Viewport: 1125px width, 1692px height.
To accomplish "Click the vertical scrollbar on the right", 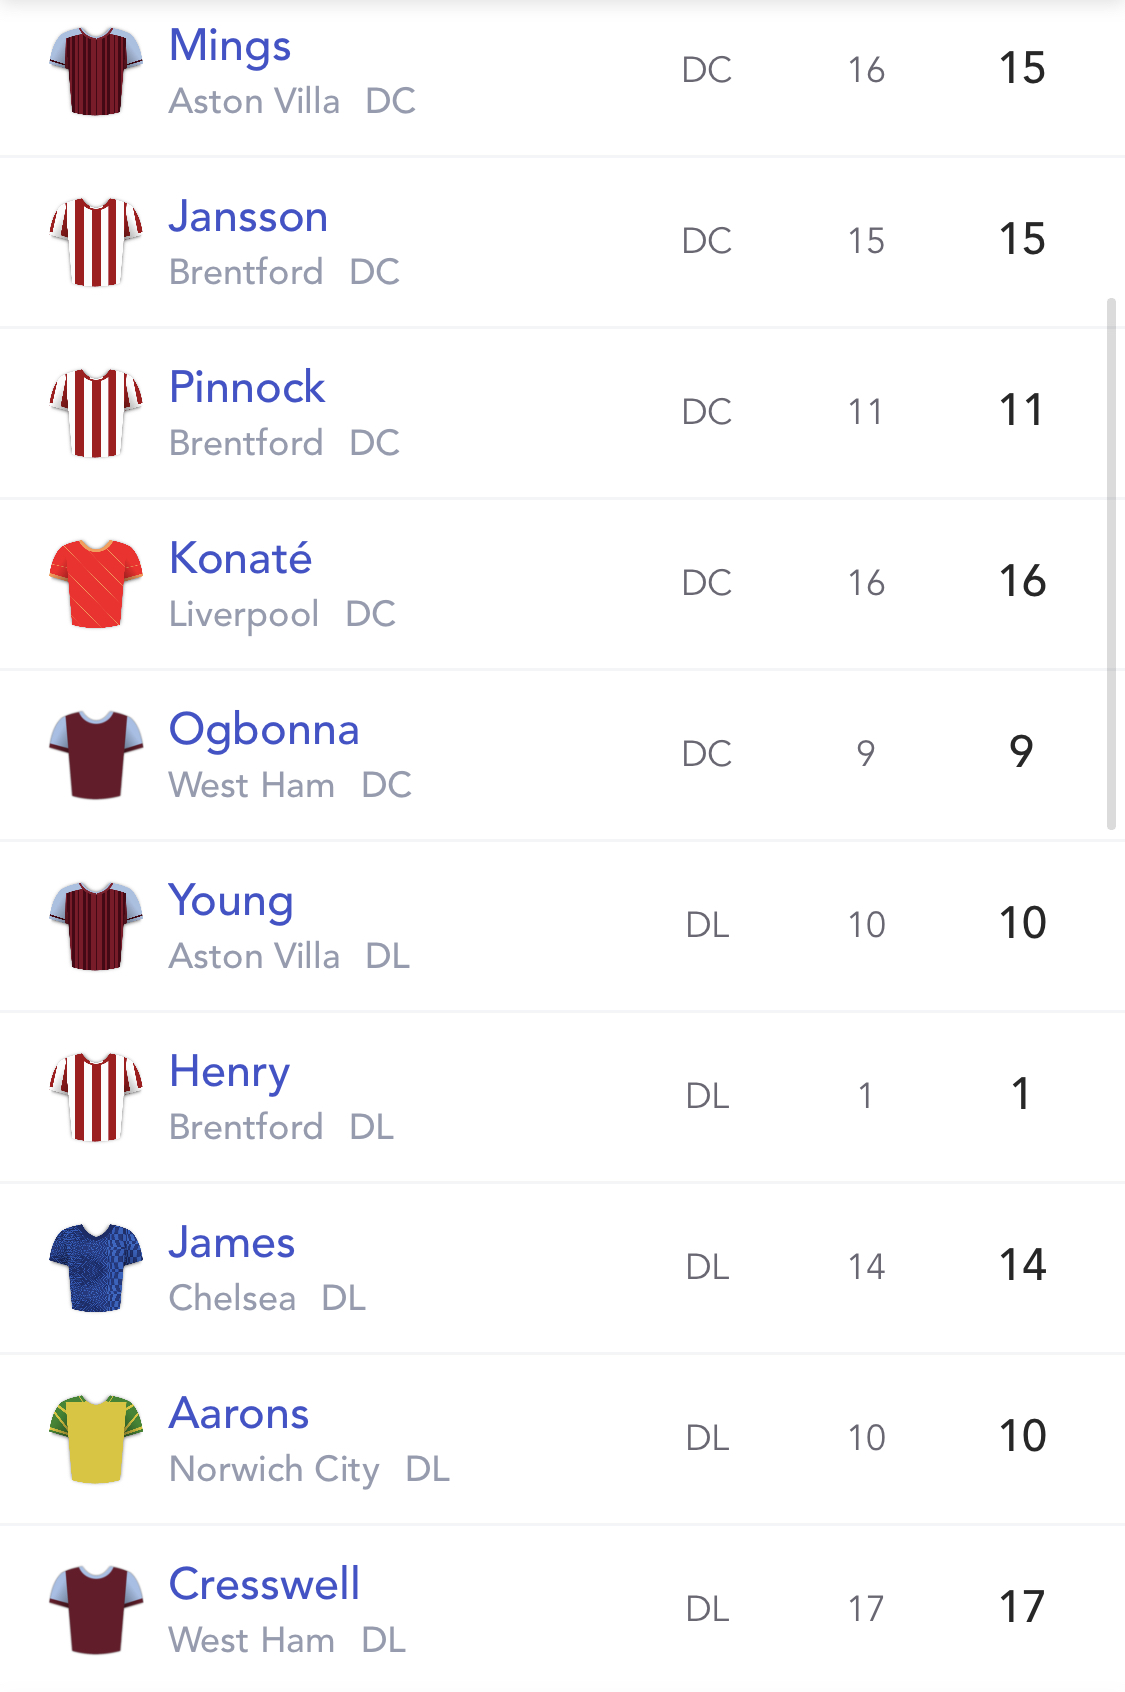I will pyautogui.click(x=1111, y=564).
